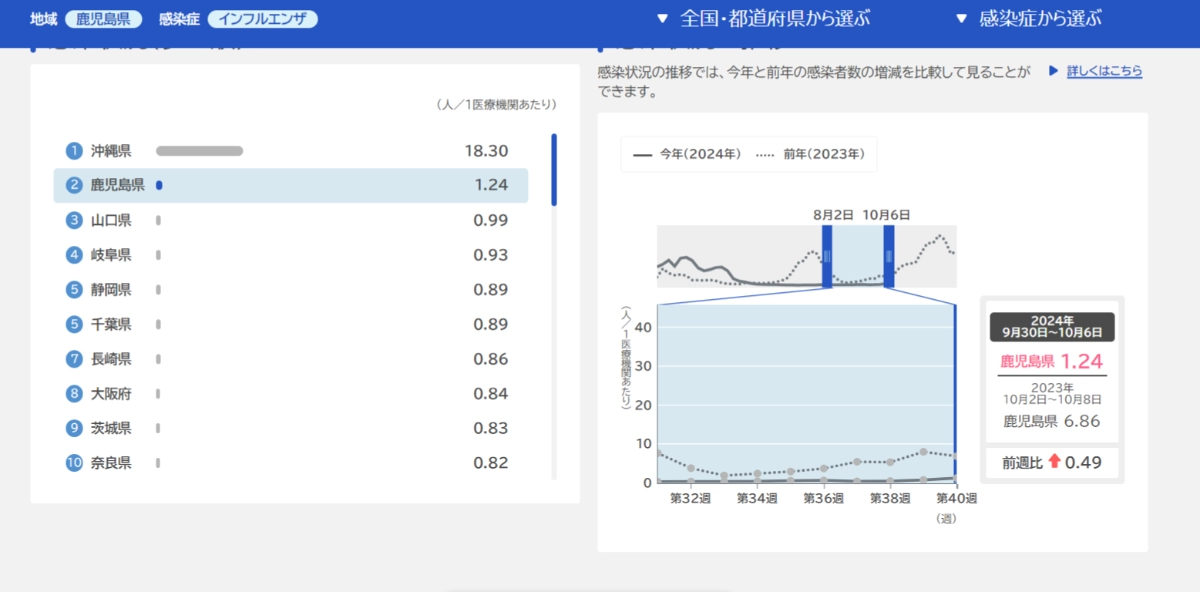Click the ranking list scrollbar

[x=554, y=170]
